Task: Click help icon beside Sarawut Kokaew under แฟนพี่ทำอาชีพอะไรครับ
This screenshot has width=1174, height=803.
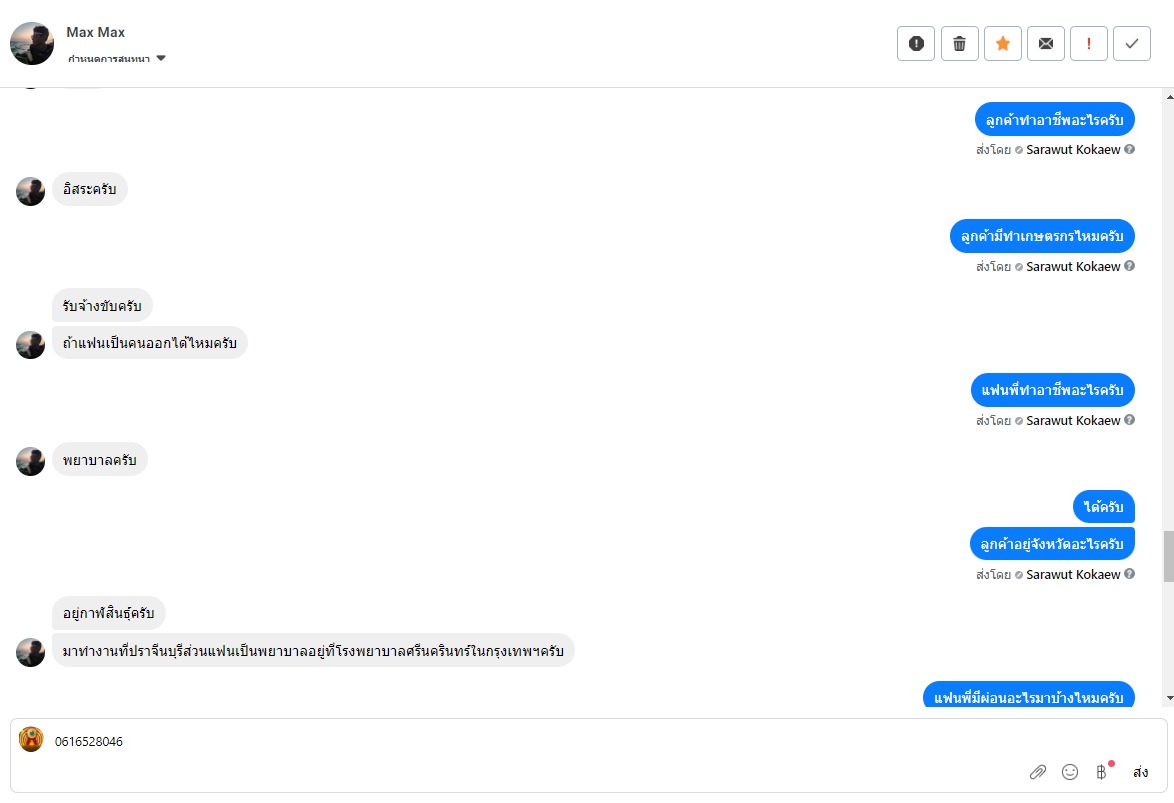Action: point(1129,420)
